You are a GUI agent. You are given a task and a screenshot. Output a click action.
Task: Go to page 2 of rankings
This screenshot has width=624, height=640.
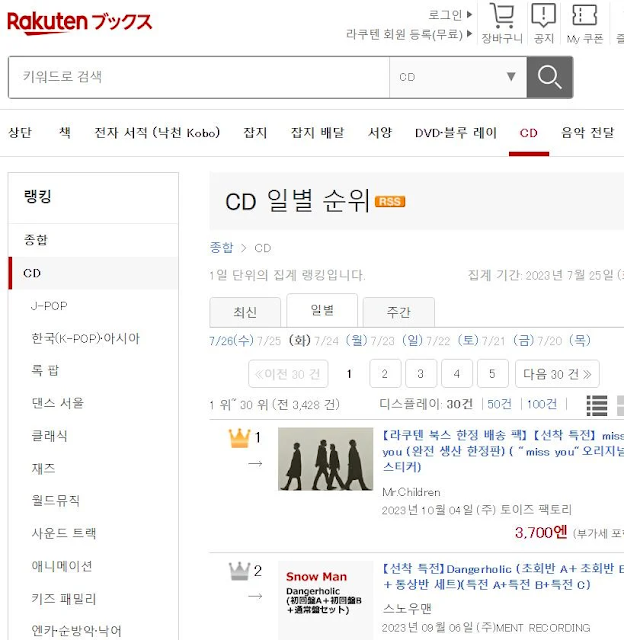(385, 373)
